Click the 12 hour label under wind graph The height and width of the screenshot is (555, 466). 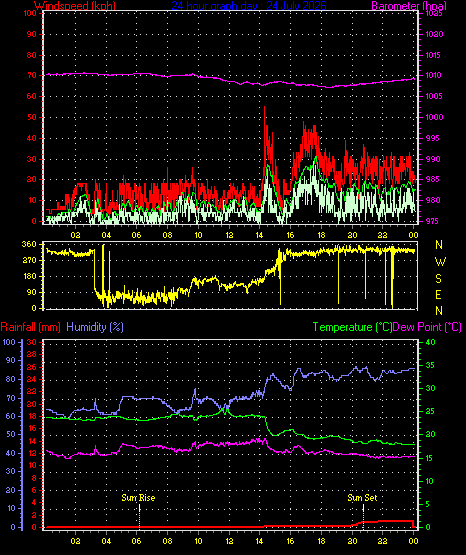[229, 235]
